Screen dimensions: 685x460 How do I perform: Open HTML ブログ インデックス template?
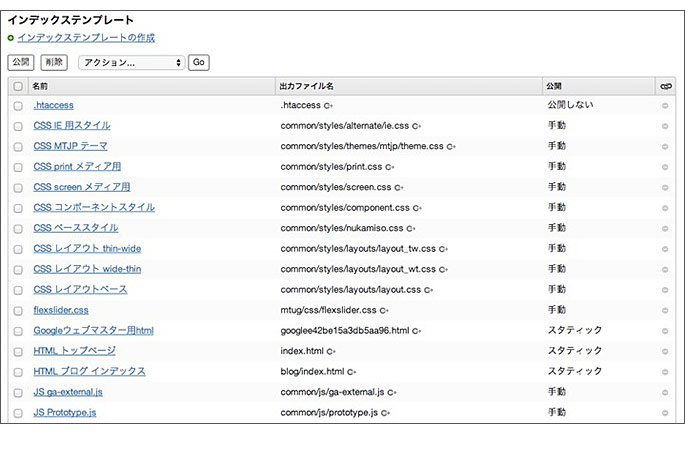coord(90,371)
